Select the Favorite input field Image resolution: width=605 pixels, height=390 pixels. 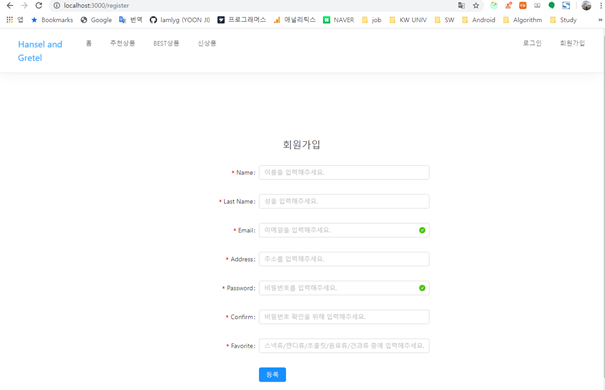(x=344, y=346)
